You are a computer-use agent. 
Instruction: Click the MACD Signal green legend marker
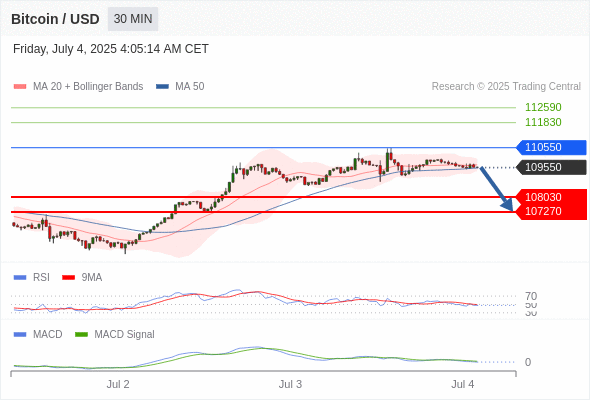pos(81,334)
